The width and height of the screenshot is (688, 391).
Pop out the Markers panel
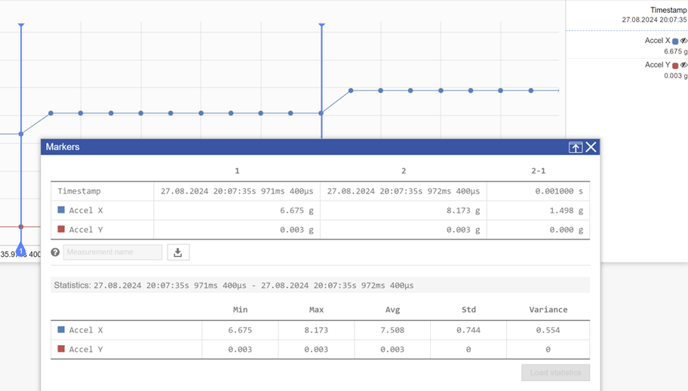pos(575,147)
